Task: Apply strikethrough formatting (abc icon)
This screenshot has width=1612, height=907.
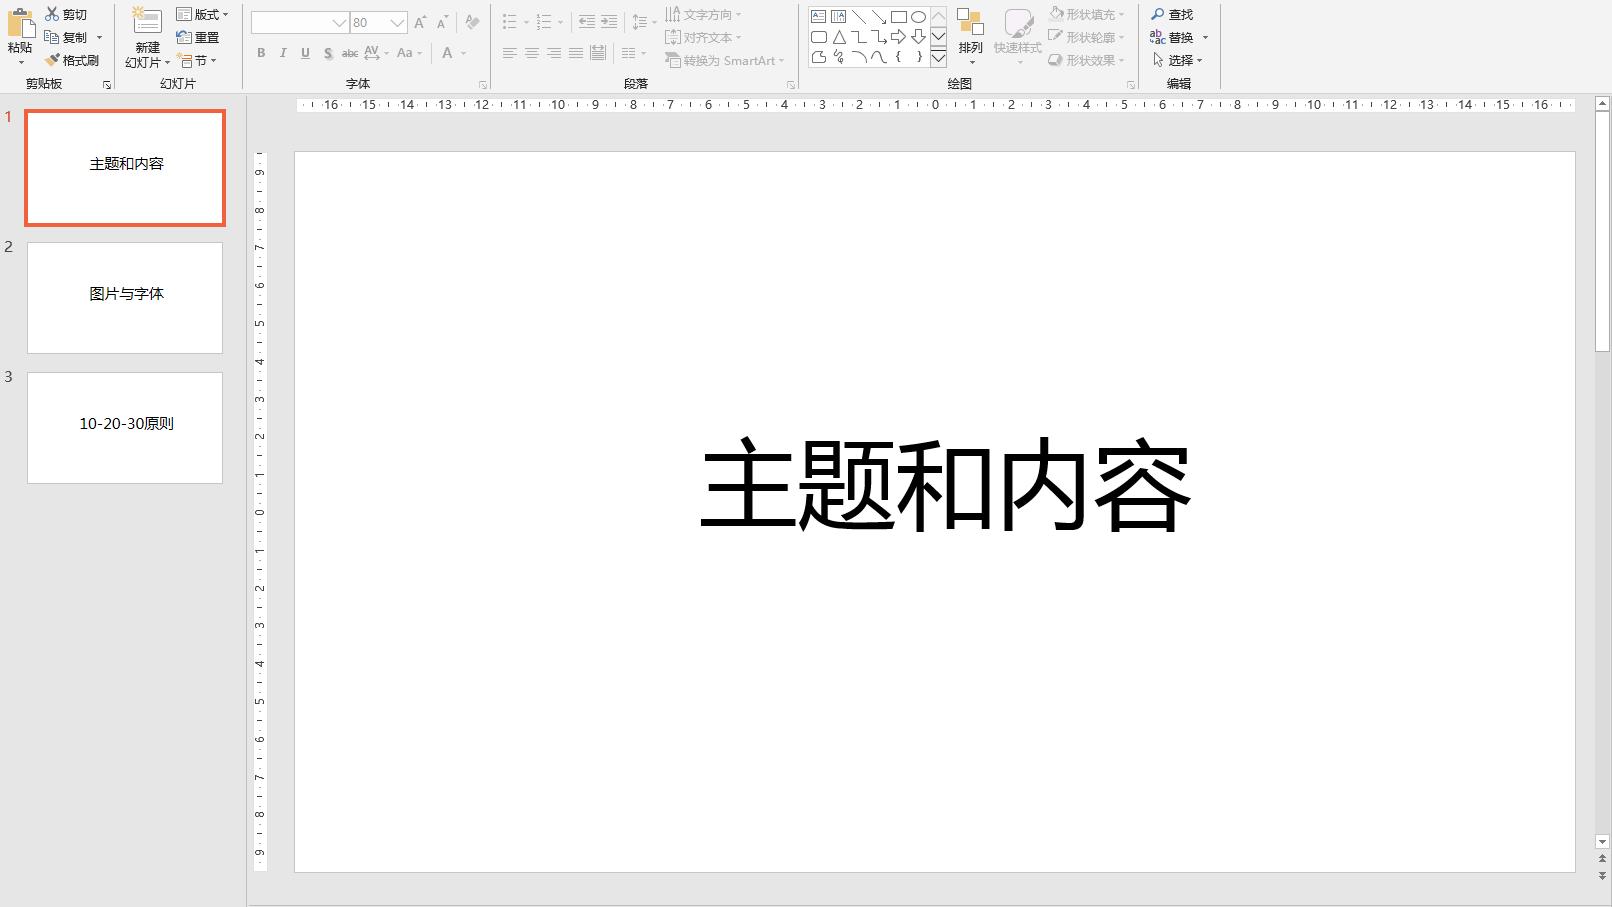Action: 348,53
